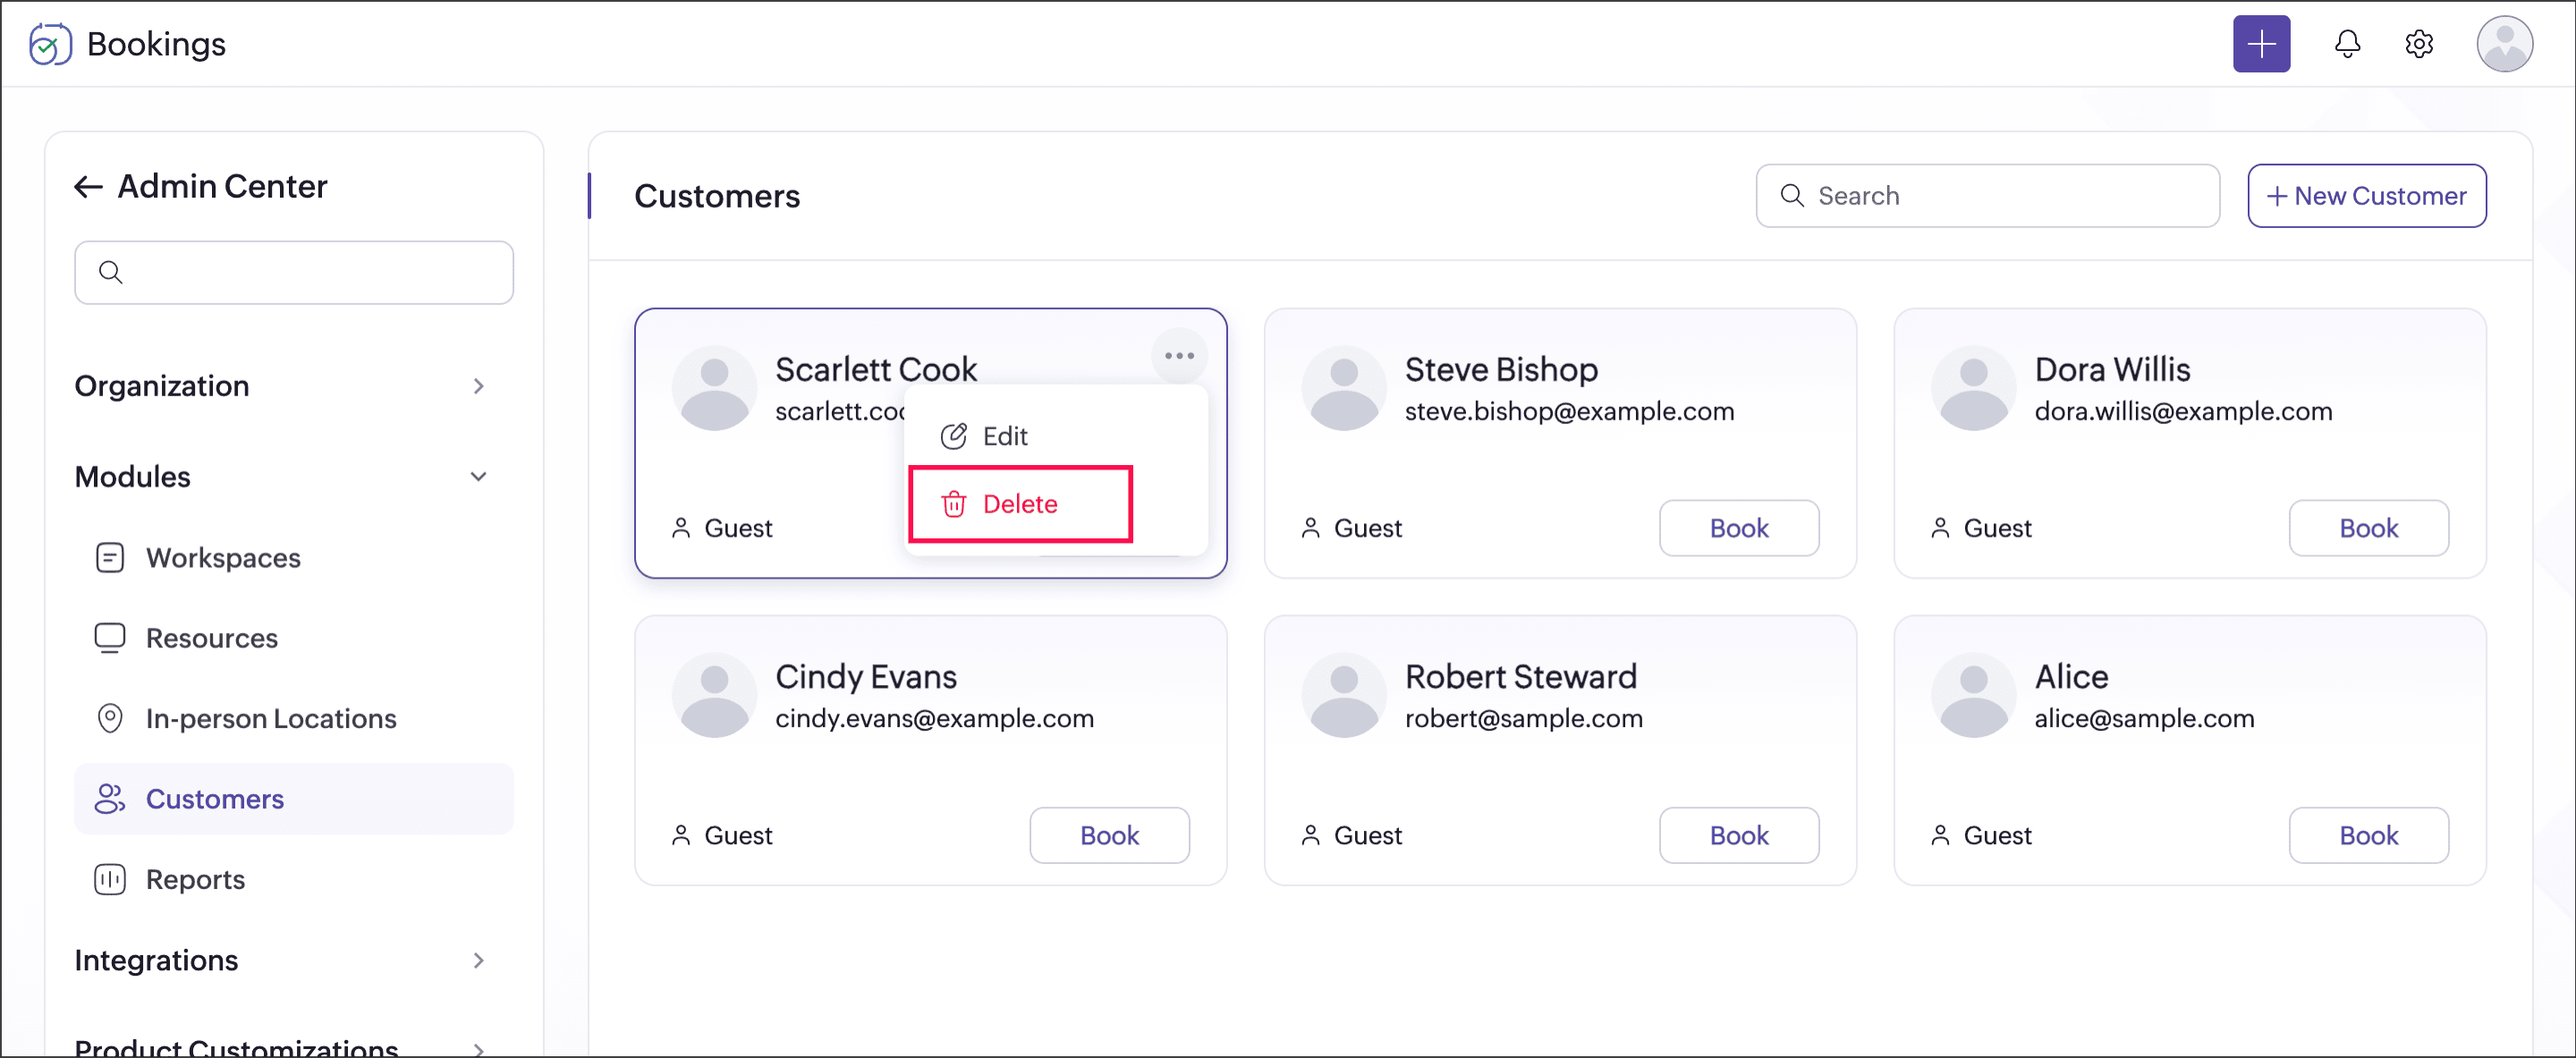Click Guest icon on Steve Bishop's card
Image resolution: width=2576 pixels, height=1058 pixels.
click(1310, 528)
